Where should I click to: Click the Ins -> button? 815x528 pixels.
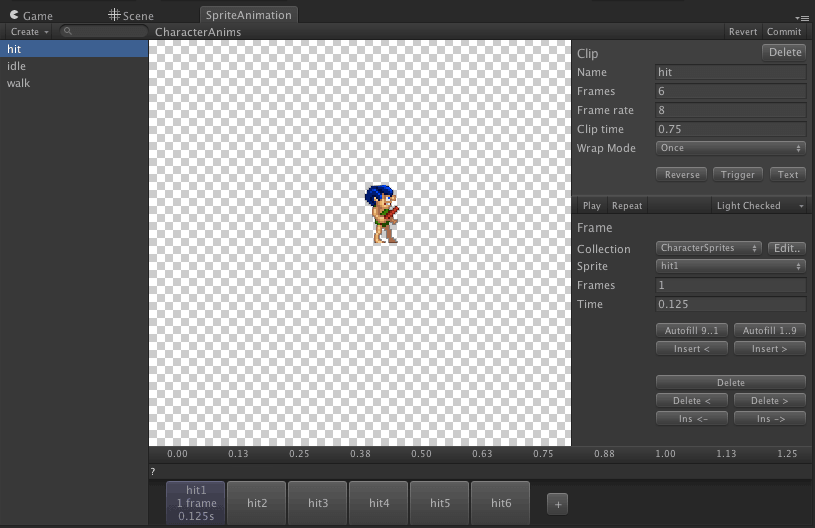(769, 419)
